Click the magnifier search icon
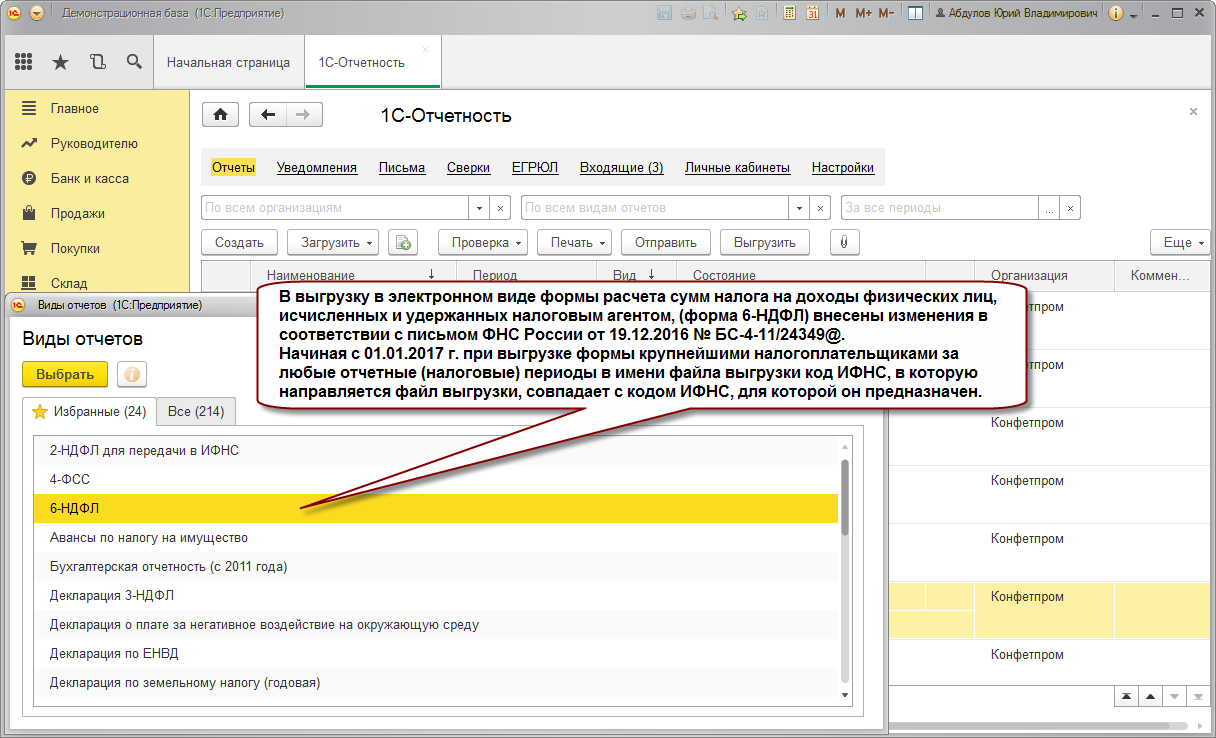This screenshot has width=1216, height=738. click(x=134, y=62)
